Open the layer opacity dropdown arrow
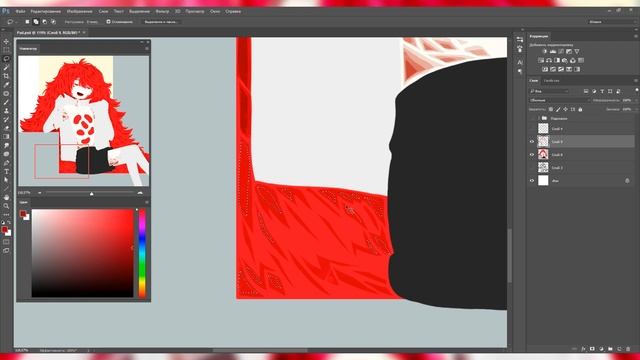Image resolution: width=640 pixels, height=360 pixels. (635, 100)
